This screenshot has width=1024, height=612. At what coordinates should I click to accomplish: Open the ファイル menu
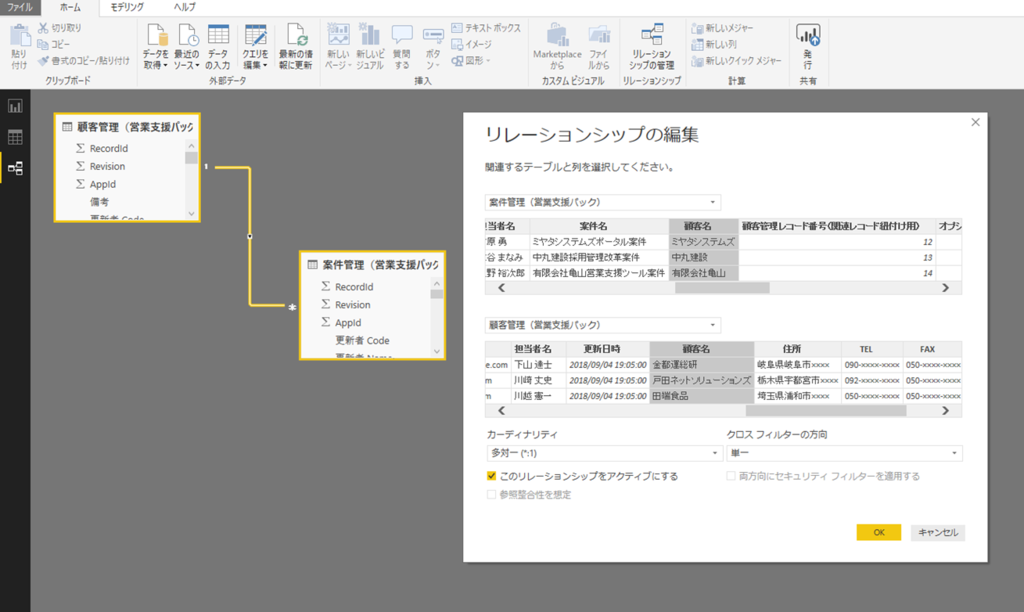point(22,8)
